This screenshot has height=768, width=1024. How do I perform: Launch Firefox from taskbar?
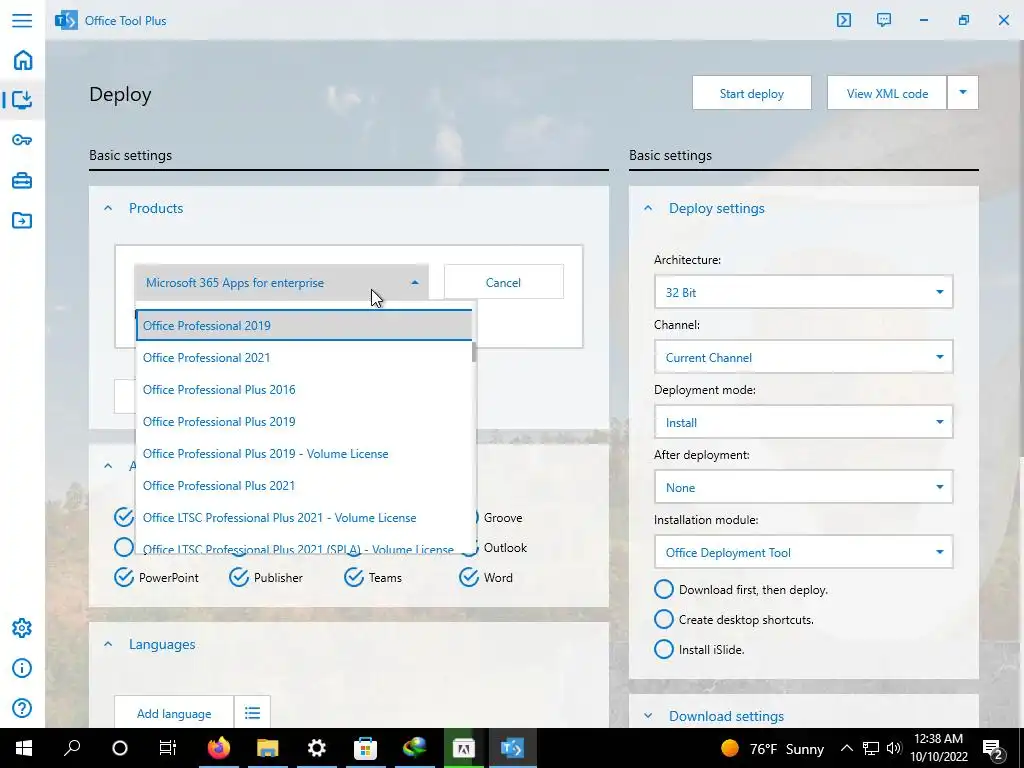219,748
